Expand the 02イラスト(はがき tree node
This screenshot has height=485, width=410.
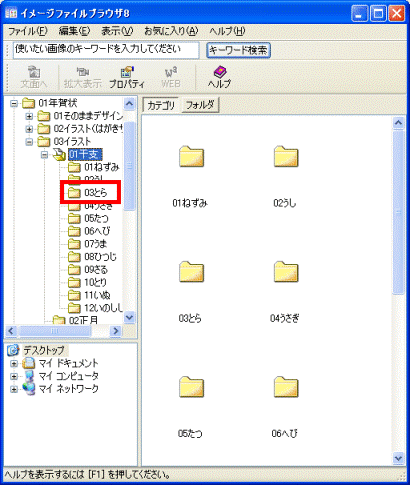pyautogui.click(x=29, y=129)
